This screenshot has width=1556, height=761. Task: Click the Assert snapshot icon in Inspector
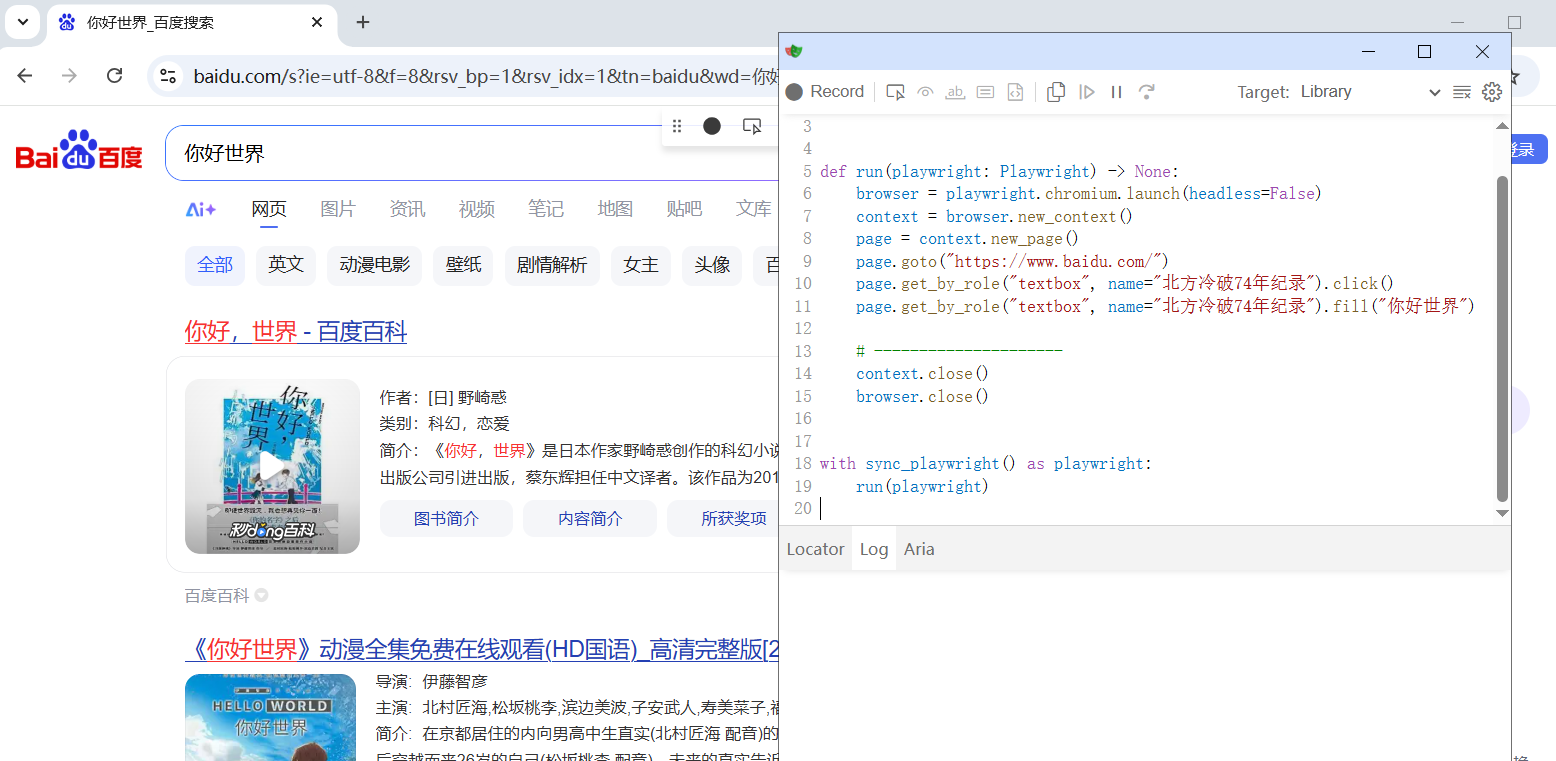click(x=1015, y=92)
